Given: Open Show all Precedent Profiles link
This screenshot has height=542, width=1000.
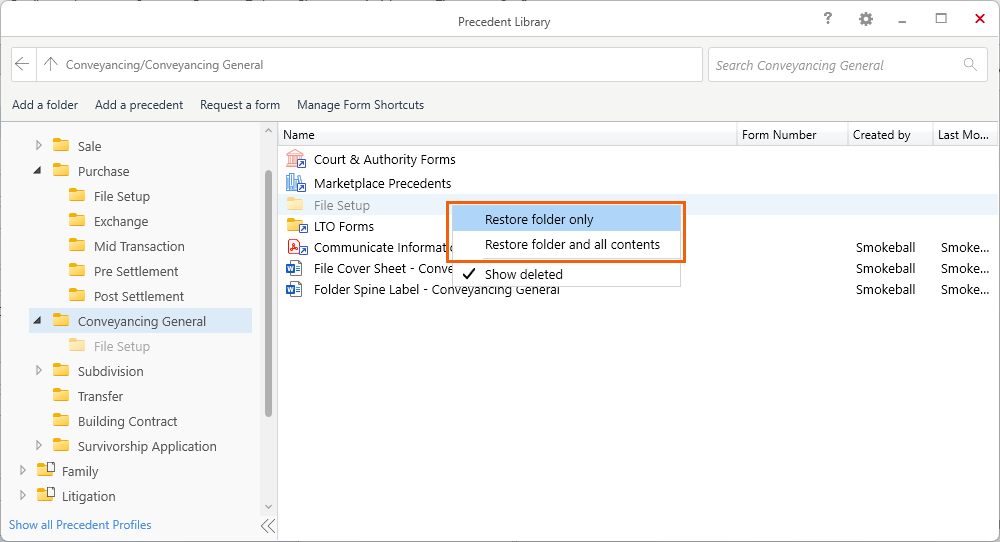Looking at the screenshot, I should point(80,525).
